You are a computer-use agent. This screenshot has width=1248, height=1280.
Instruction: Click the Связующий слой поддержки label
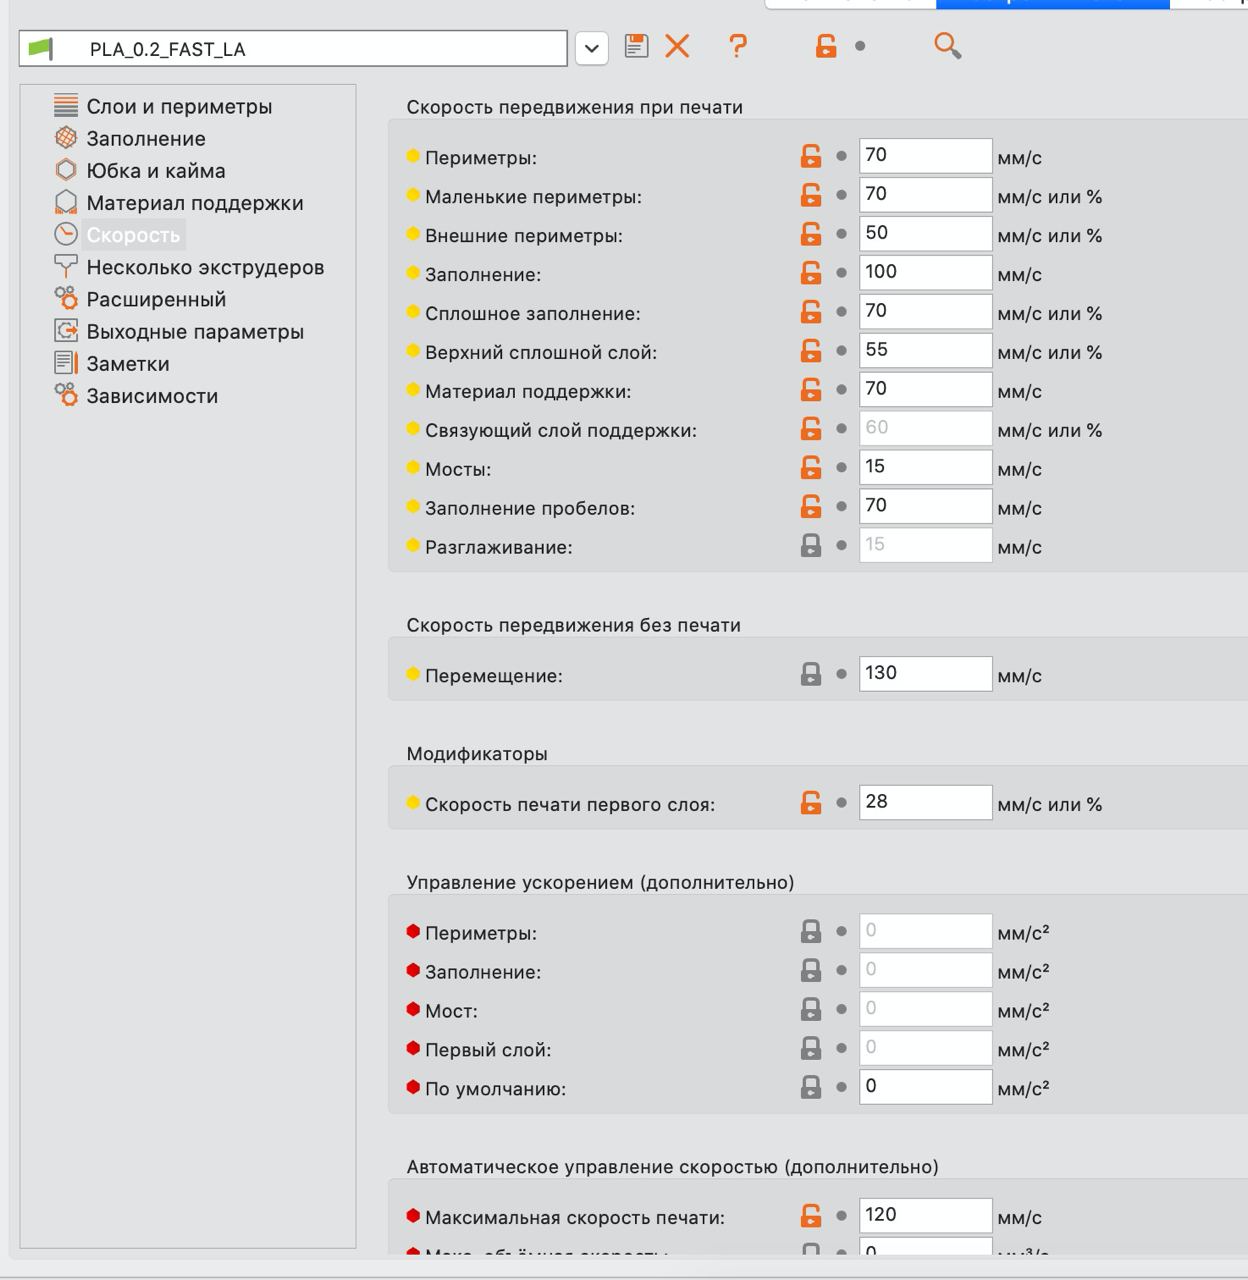[561, 430]
